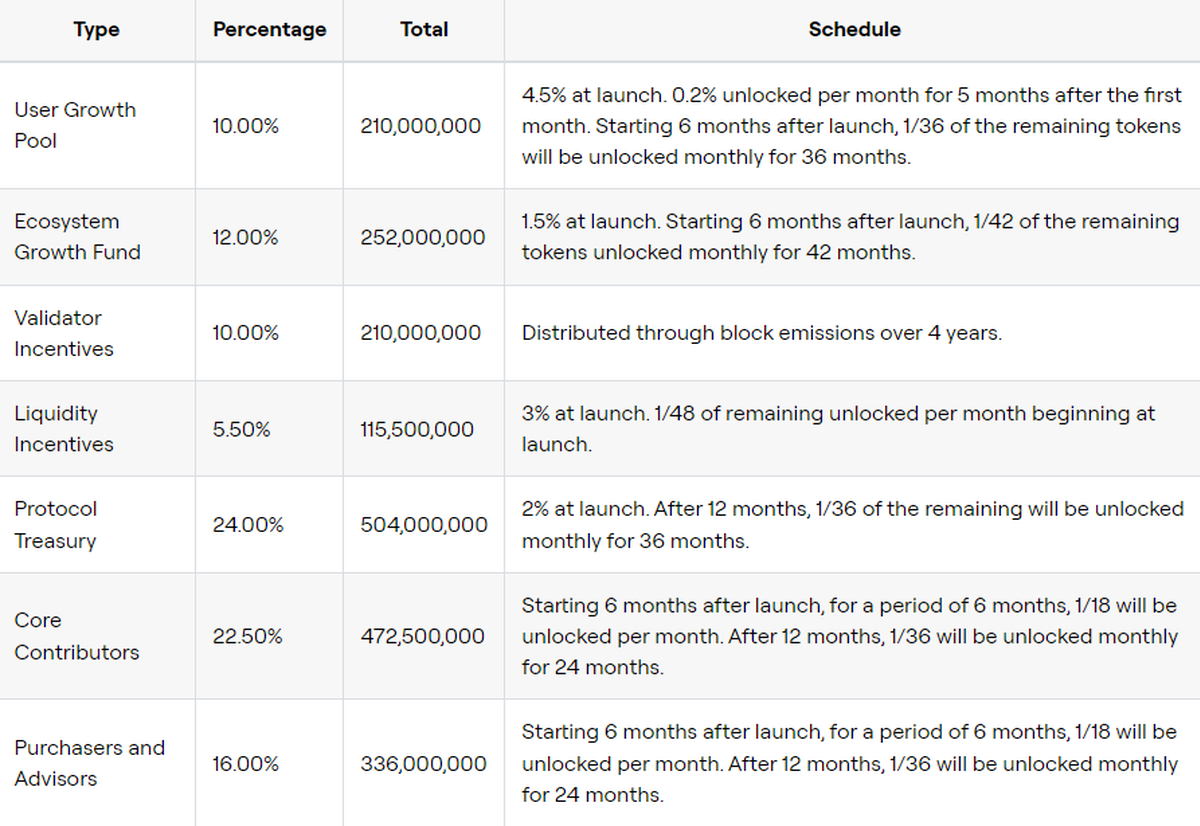Image resolution: width=1200 pixels, height=826 pixels.
Task: Select the 504,000,000 total cell
Action: coord(424,525)
